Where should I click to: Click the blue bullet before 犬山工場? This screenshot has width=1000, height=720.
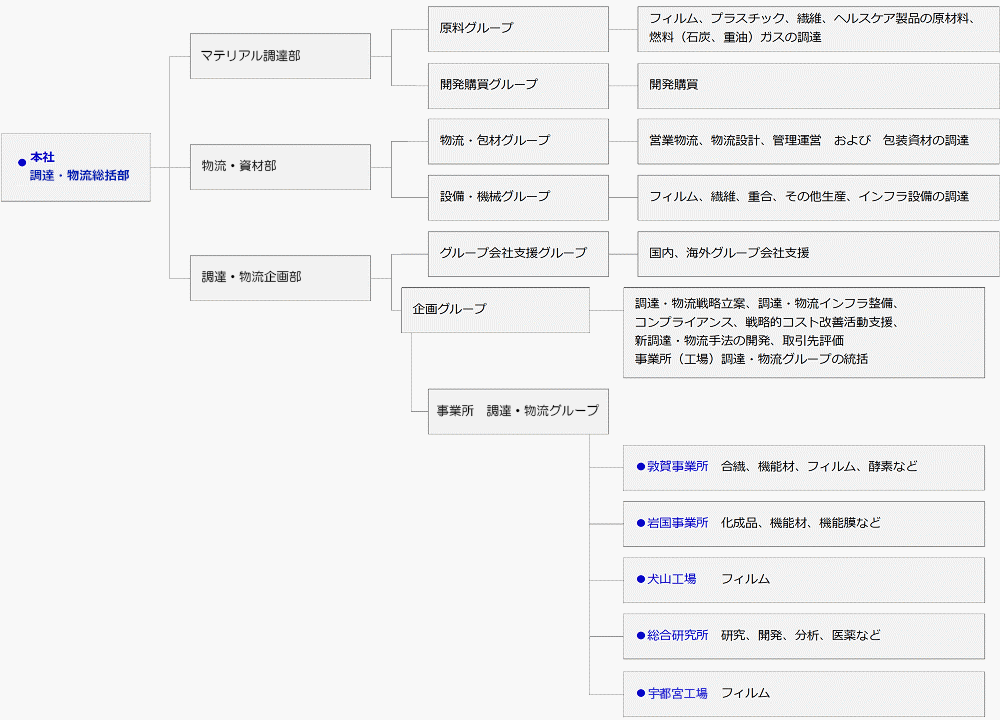[641, 579]
